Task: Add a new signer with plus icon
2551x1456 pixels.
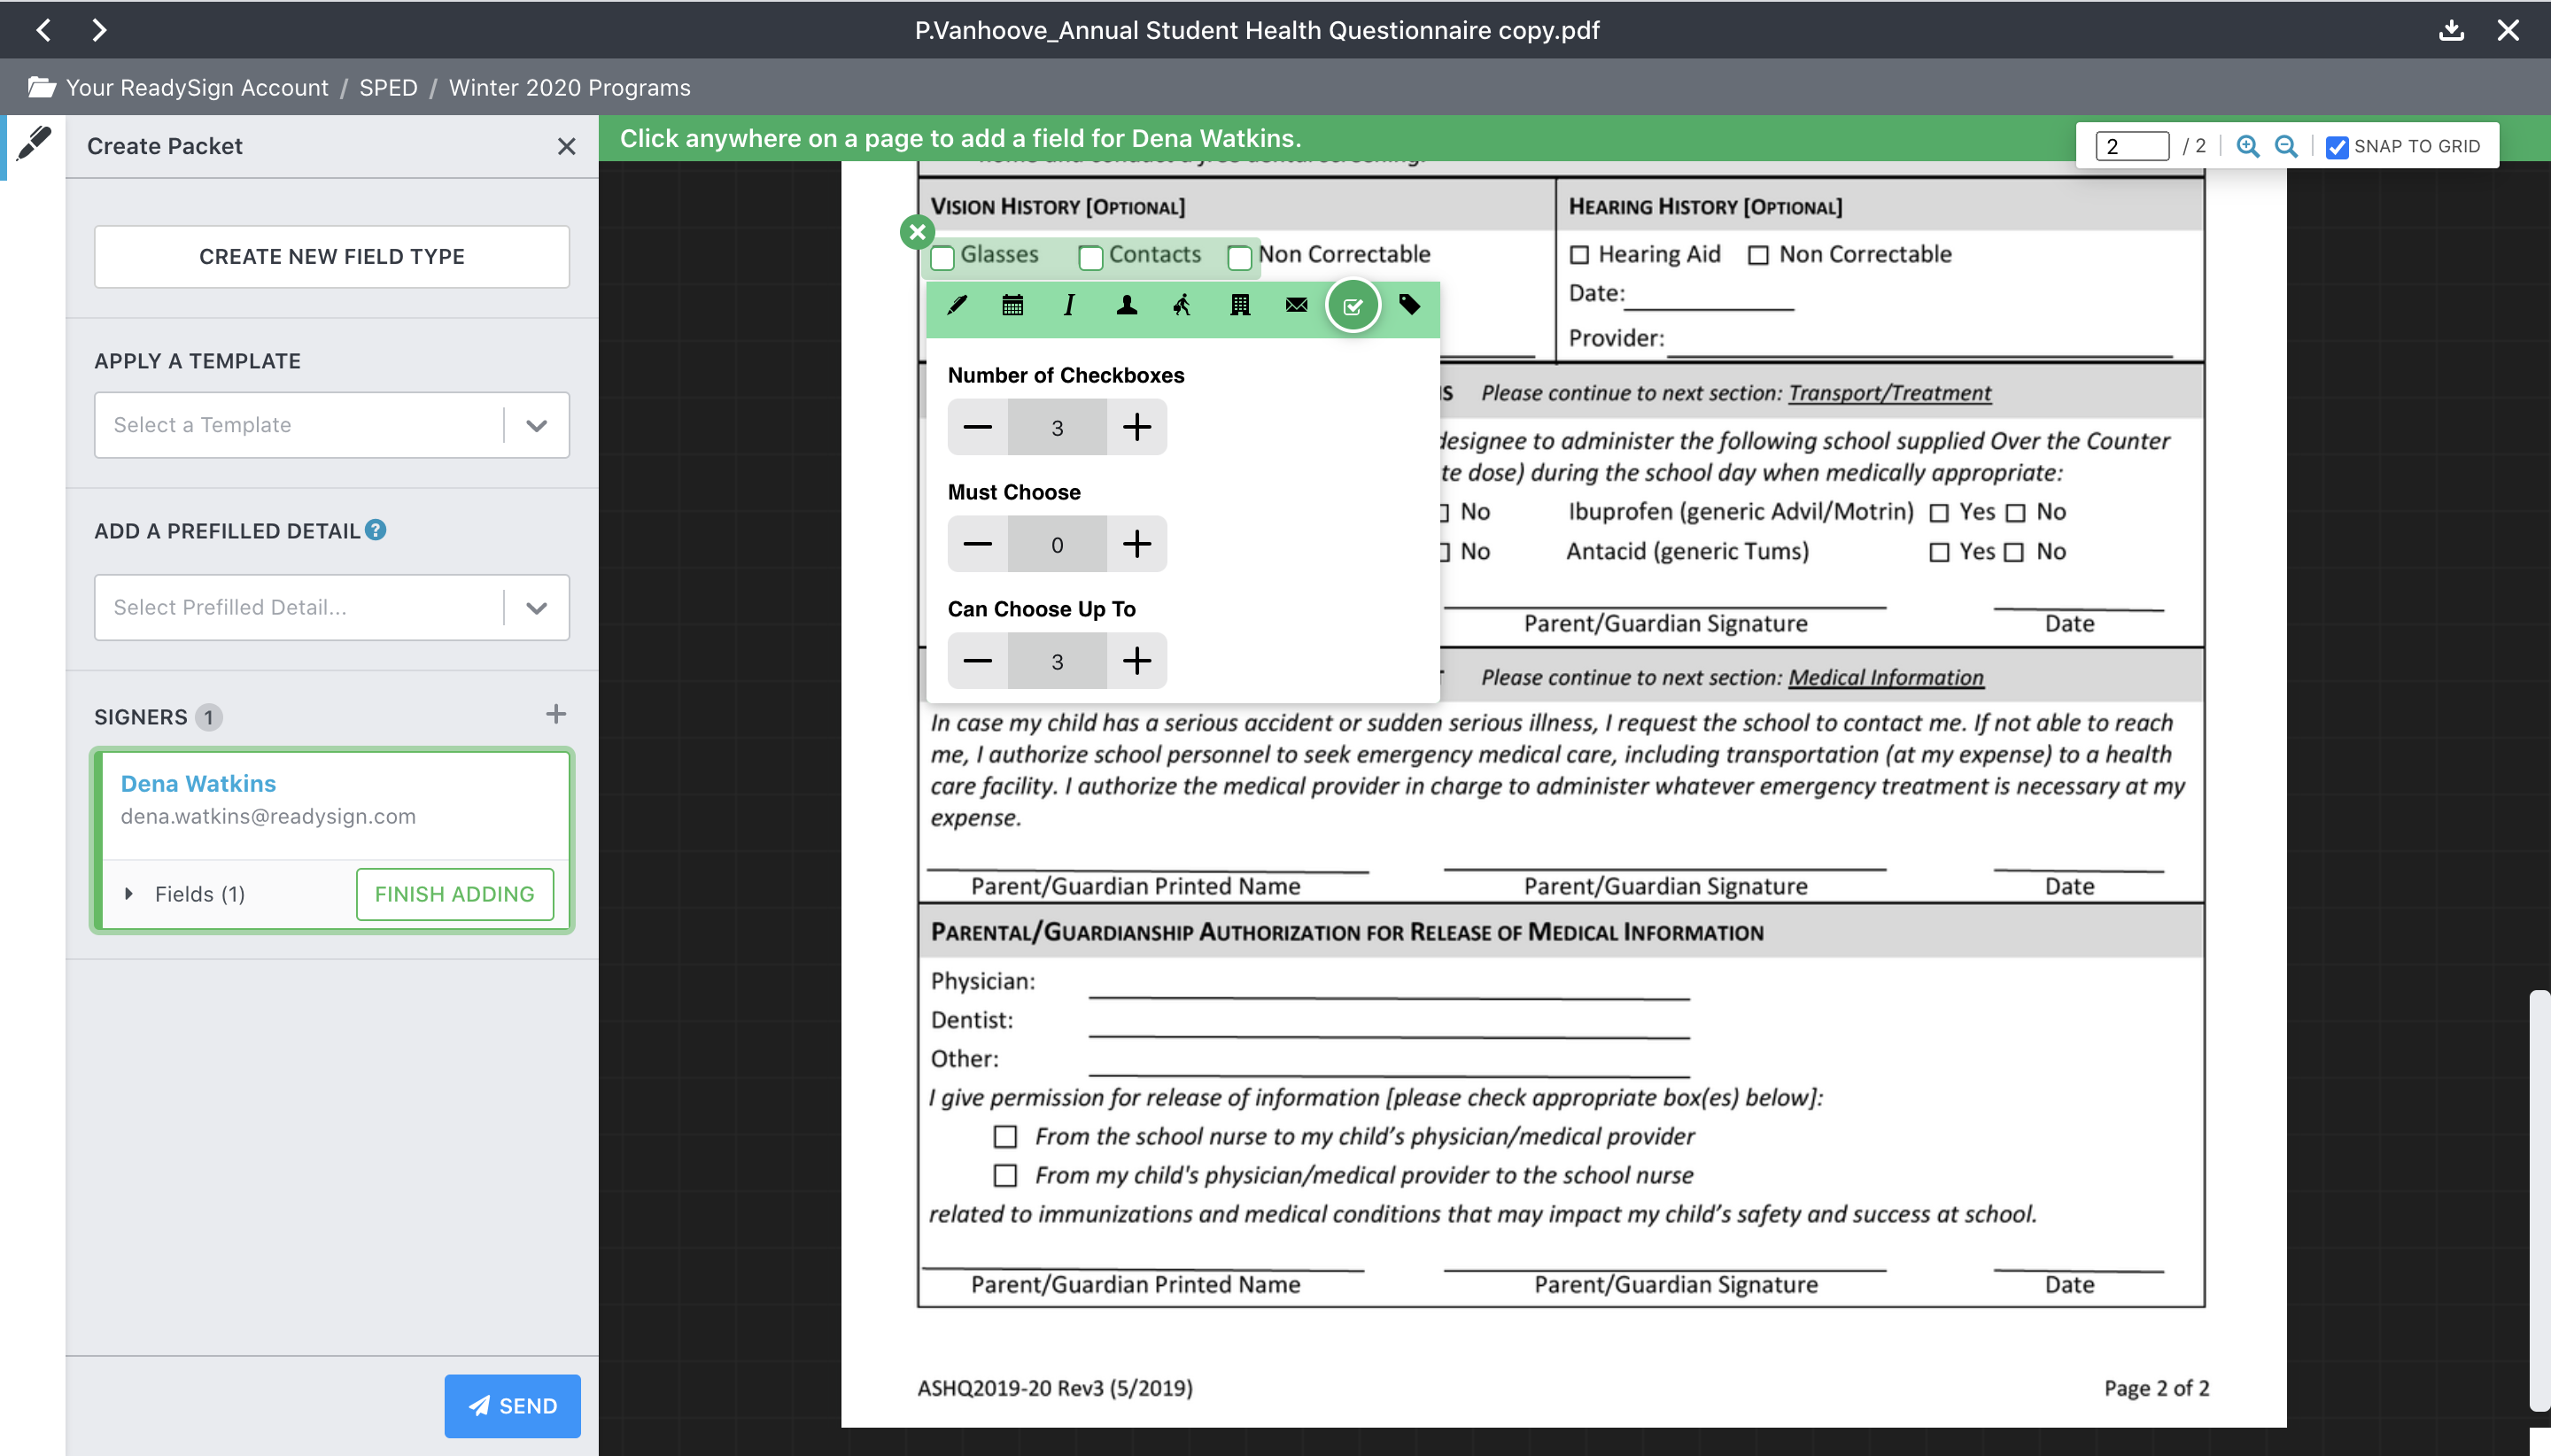Action: point(556,714)
